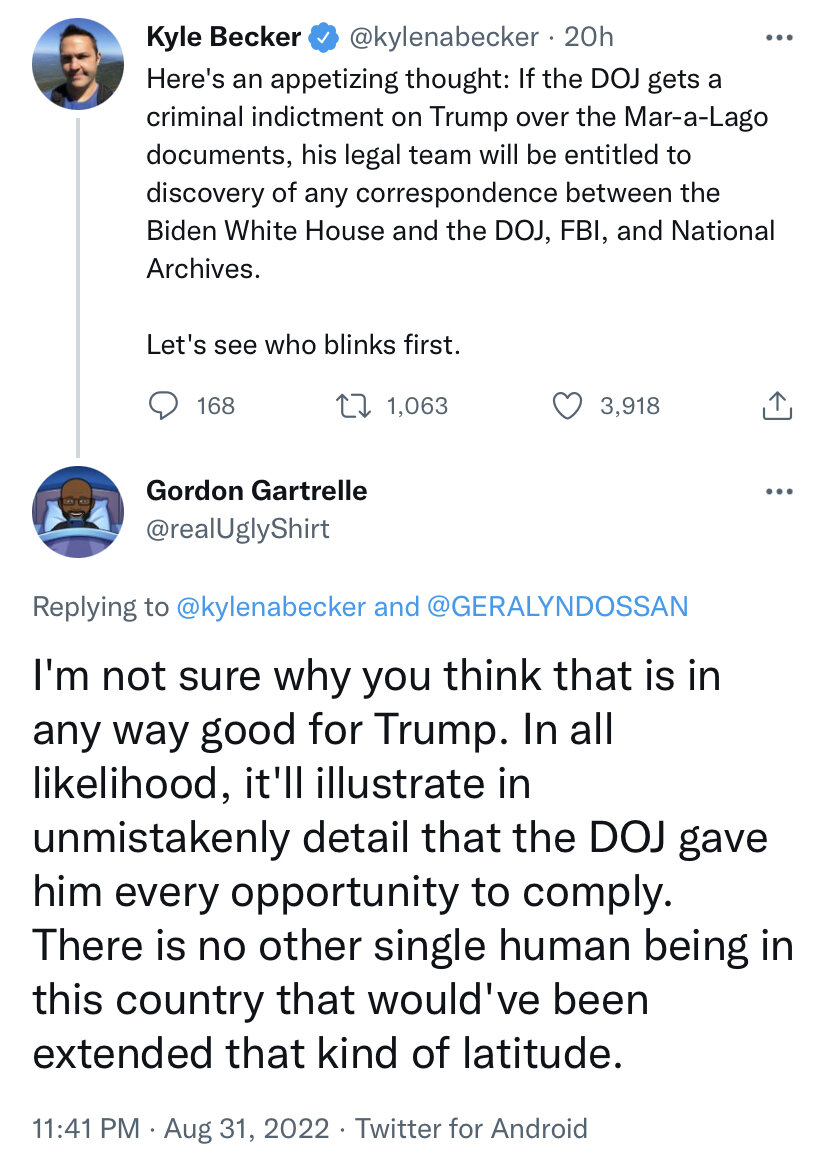The width and height of the screenshot is (828, 1162).
Task: Click the 11:41 PM · Aug 31, 2022 timestamp
Action: [x=181, y=1129]
